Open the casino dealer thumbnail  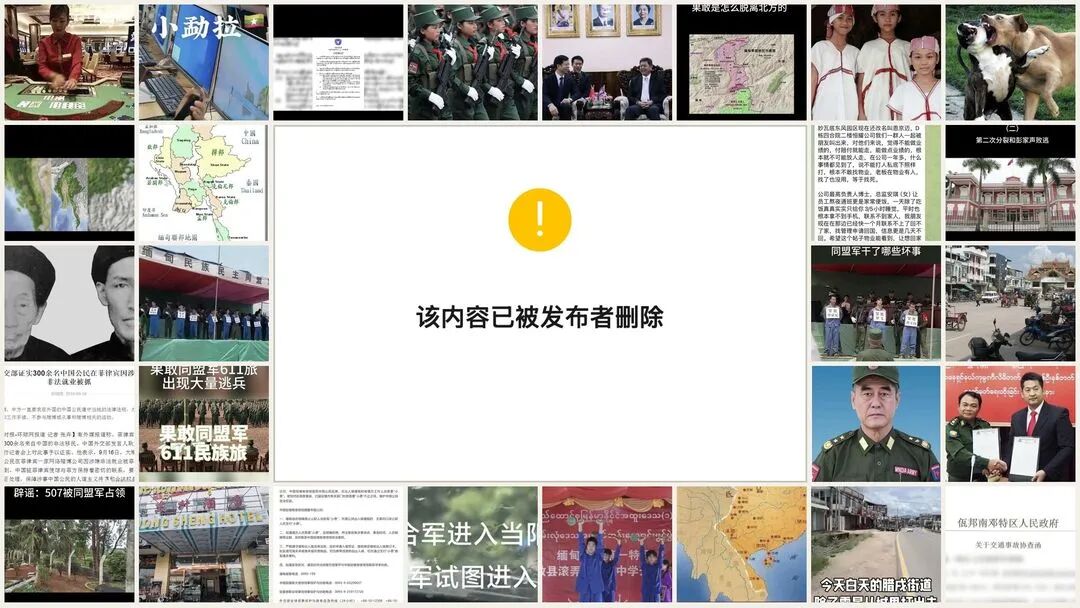(70, 63)
